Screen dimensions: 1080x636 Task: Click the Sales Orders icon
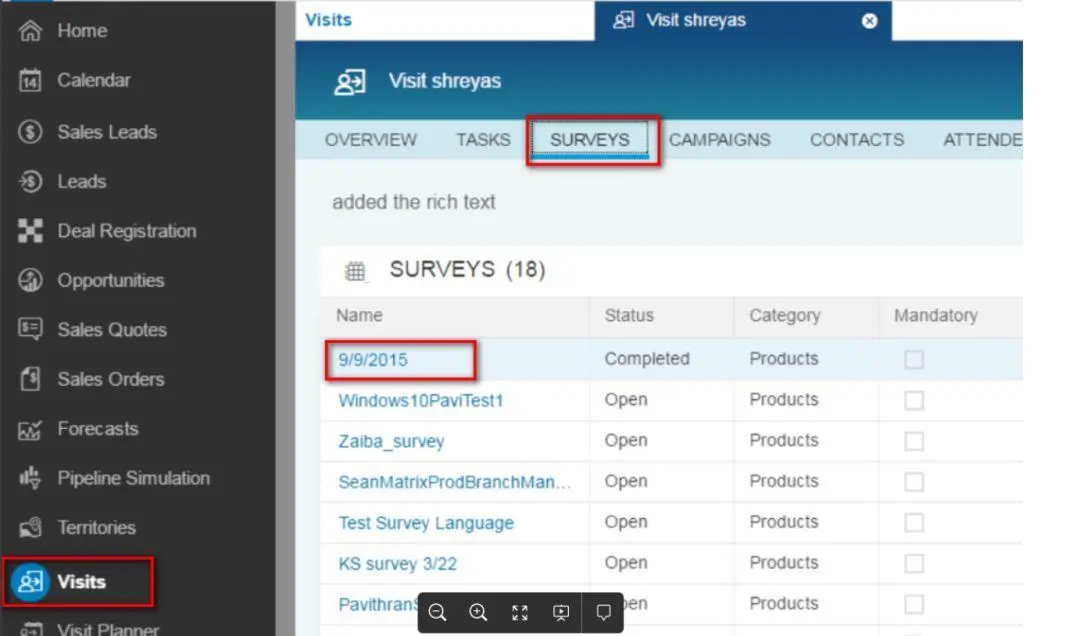tap(30, 378)
